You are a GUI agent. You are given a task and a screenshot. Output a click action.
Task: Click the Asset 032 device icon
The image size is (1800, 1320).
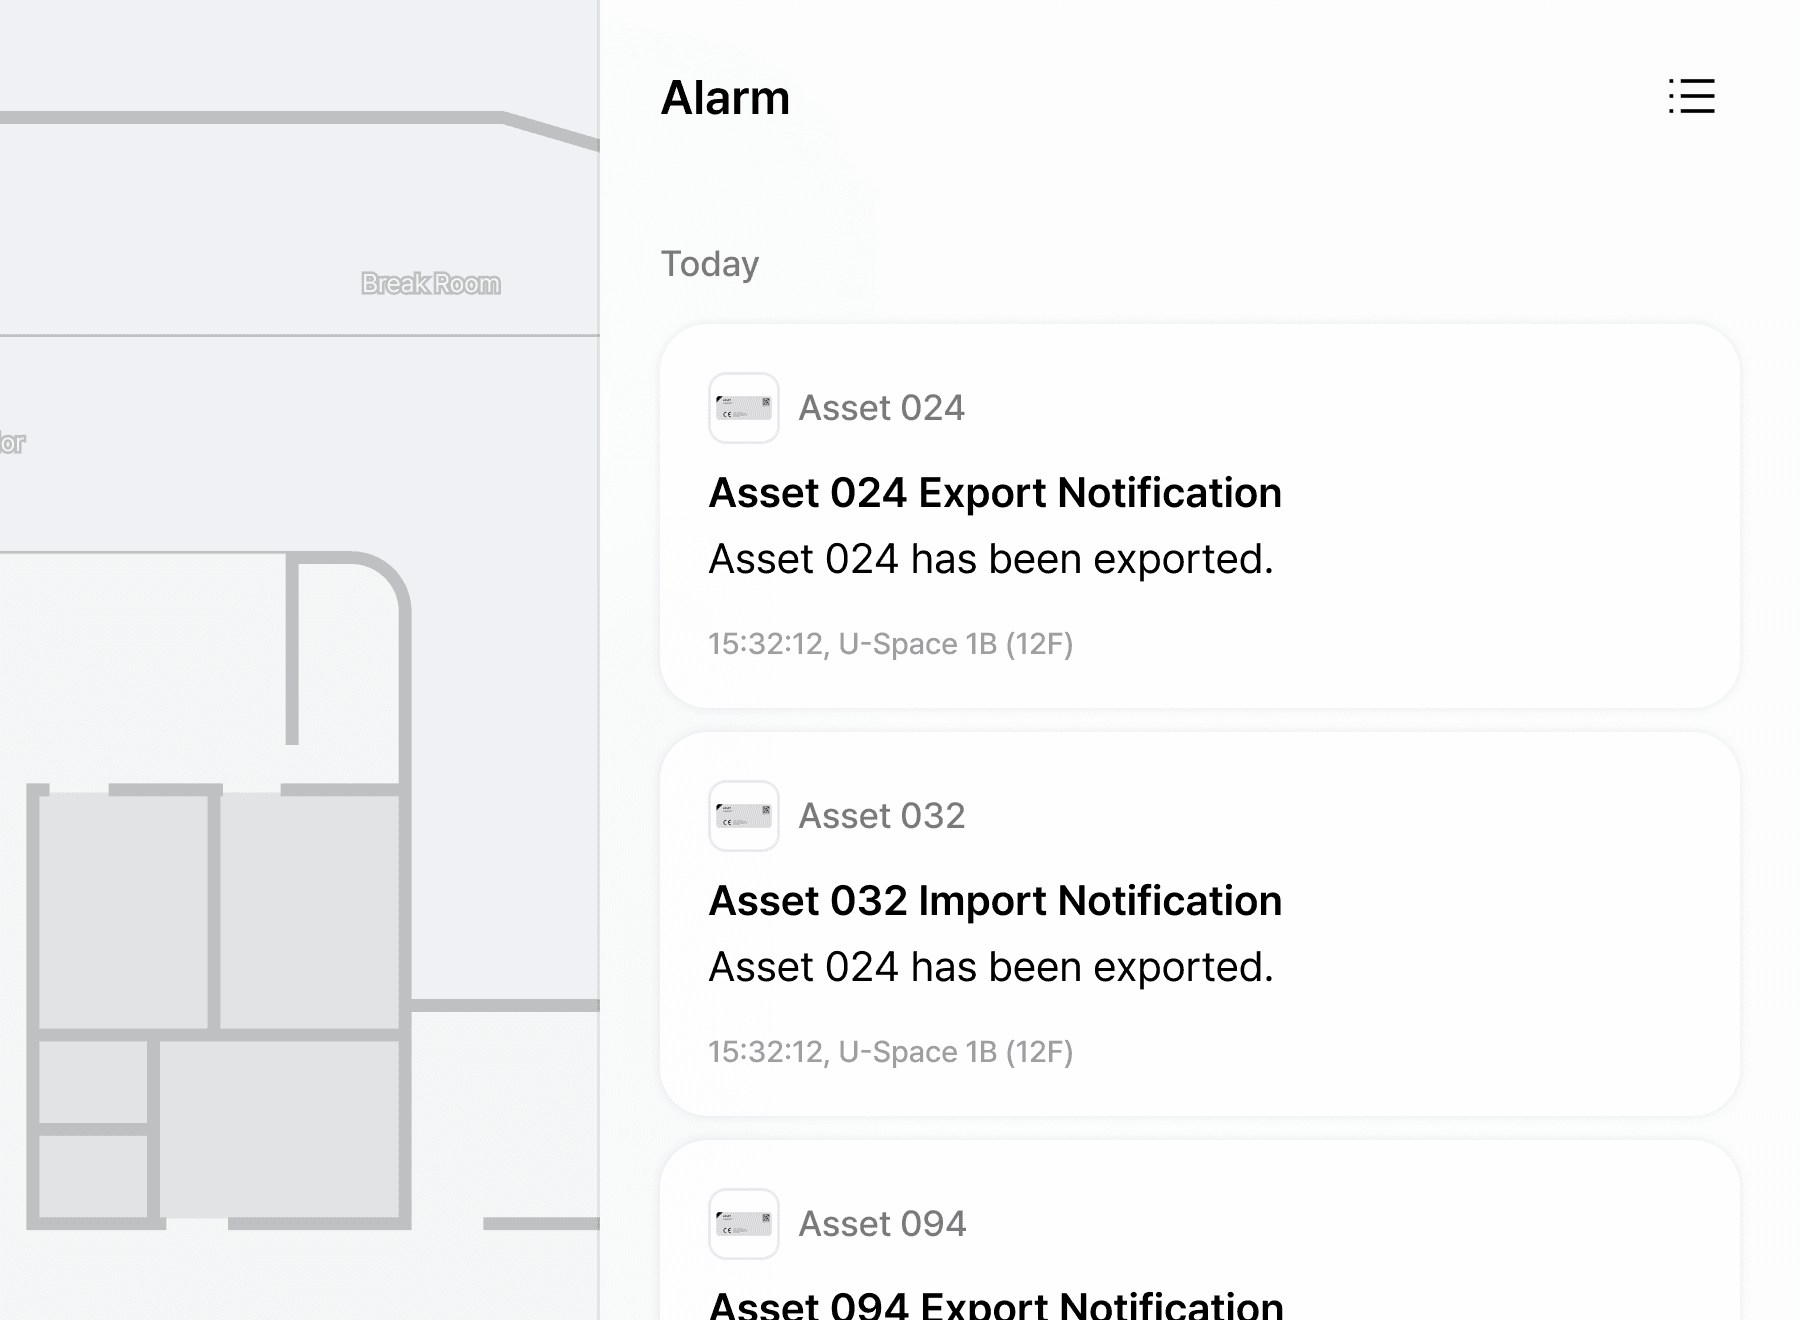point(743,816)
